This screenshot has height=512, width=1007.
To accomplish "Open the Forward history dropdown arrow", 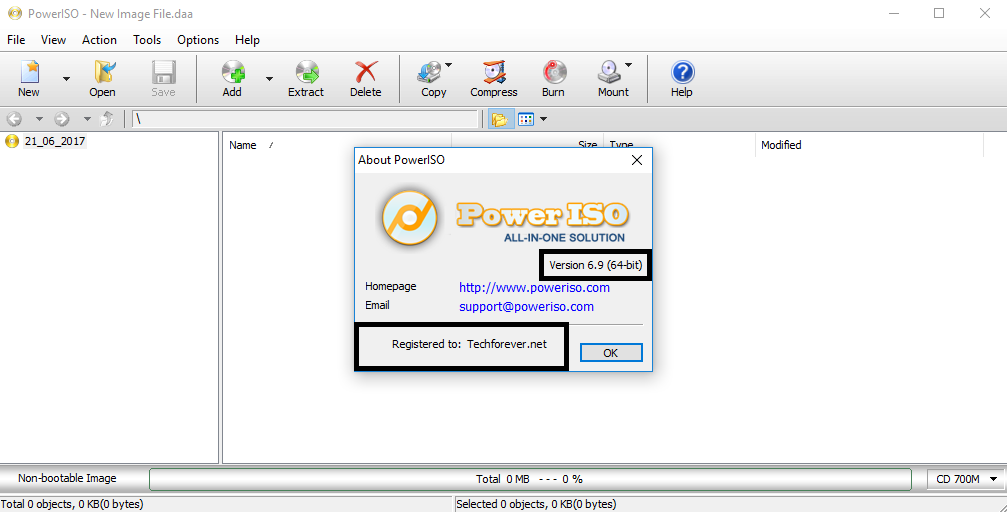I will click(87, 119).
